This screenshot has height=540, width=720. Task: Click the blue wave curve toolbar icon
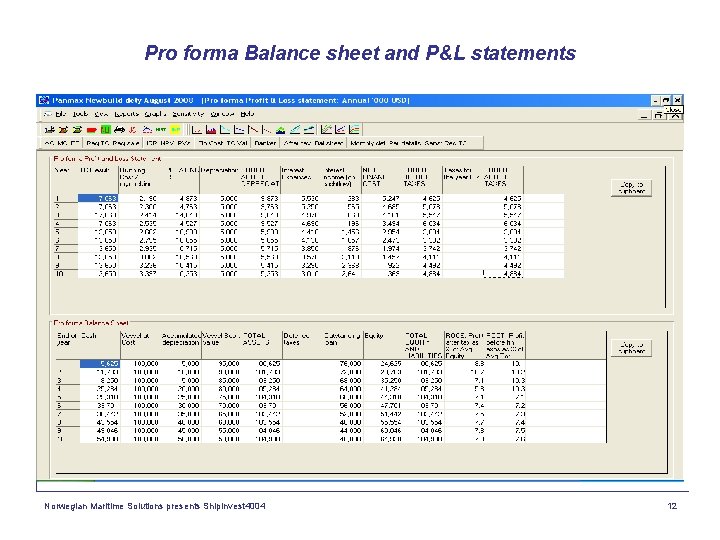(x=147, y=130)
